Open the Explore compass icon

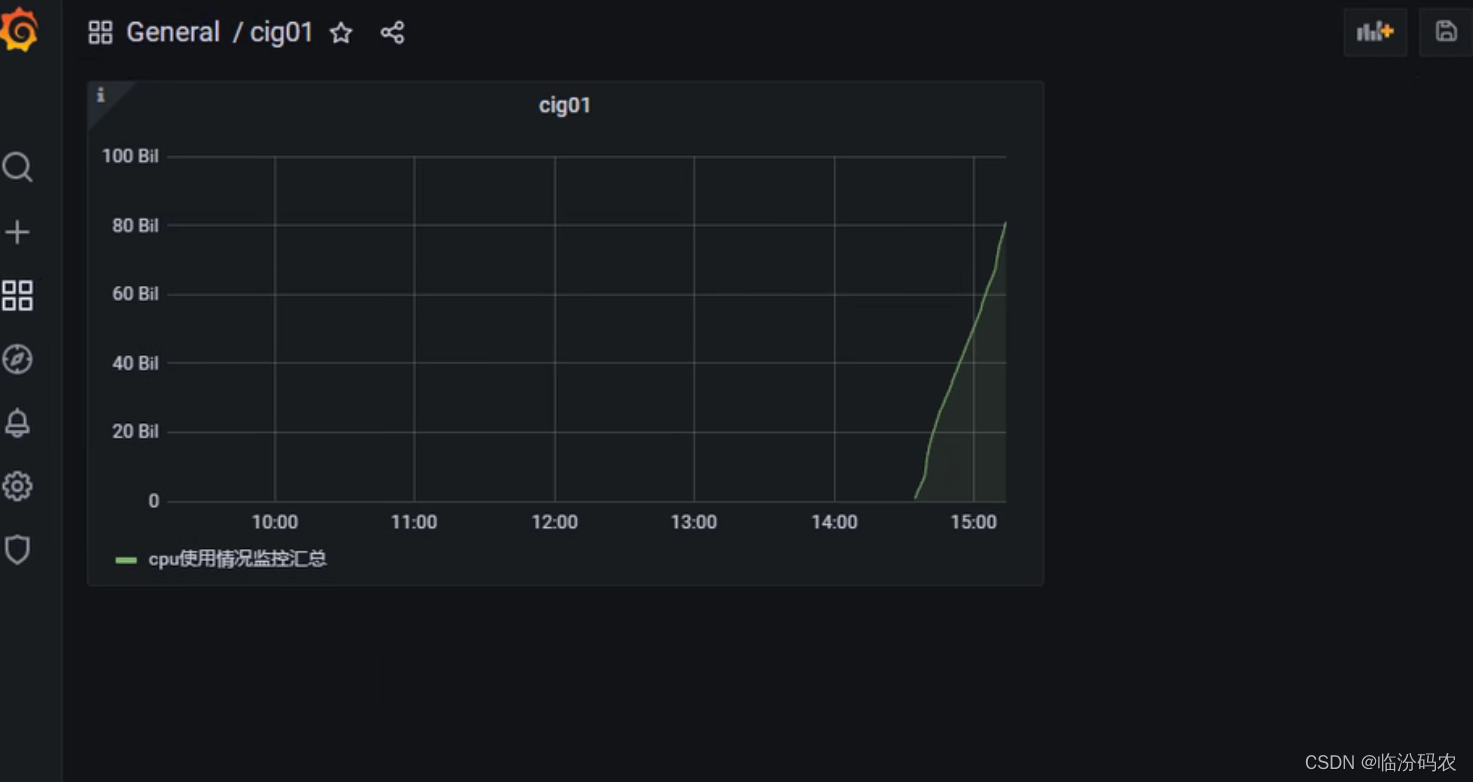pyautogui.click(x=17, y=359)
